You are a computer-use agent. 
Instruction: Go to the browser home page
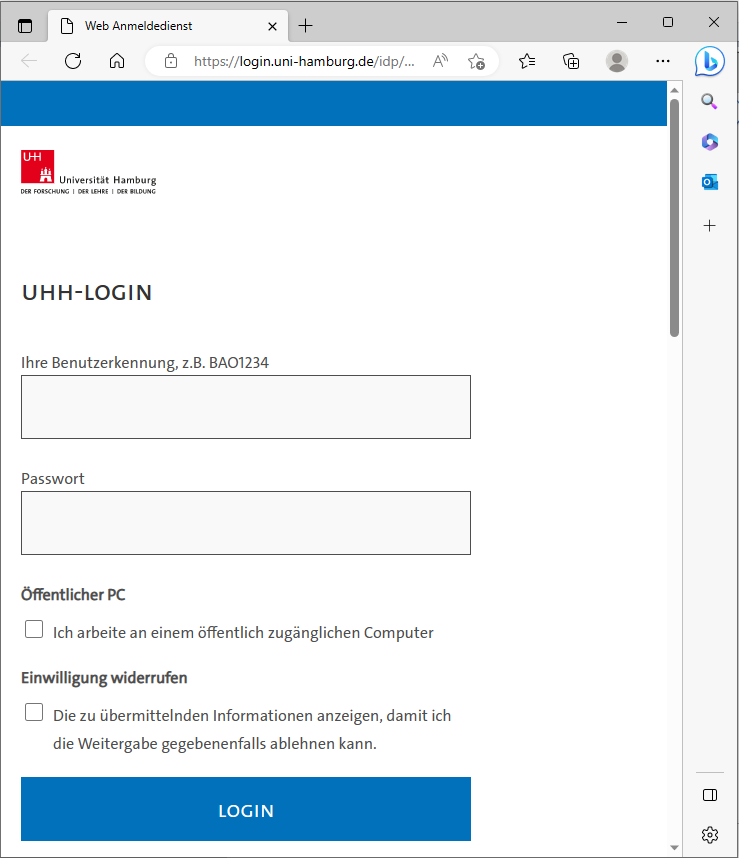point(117,61)
